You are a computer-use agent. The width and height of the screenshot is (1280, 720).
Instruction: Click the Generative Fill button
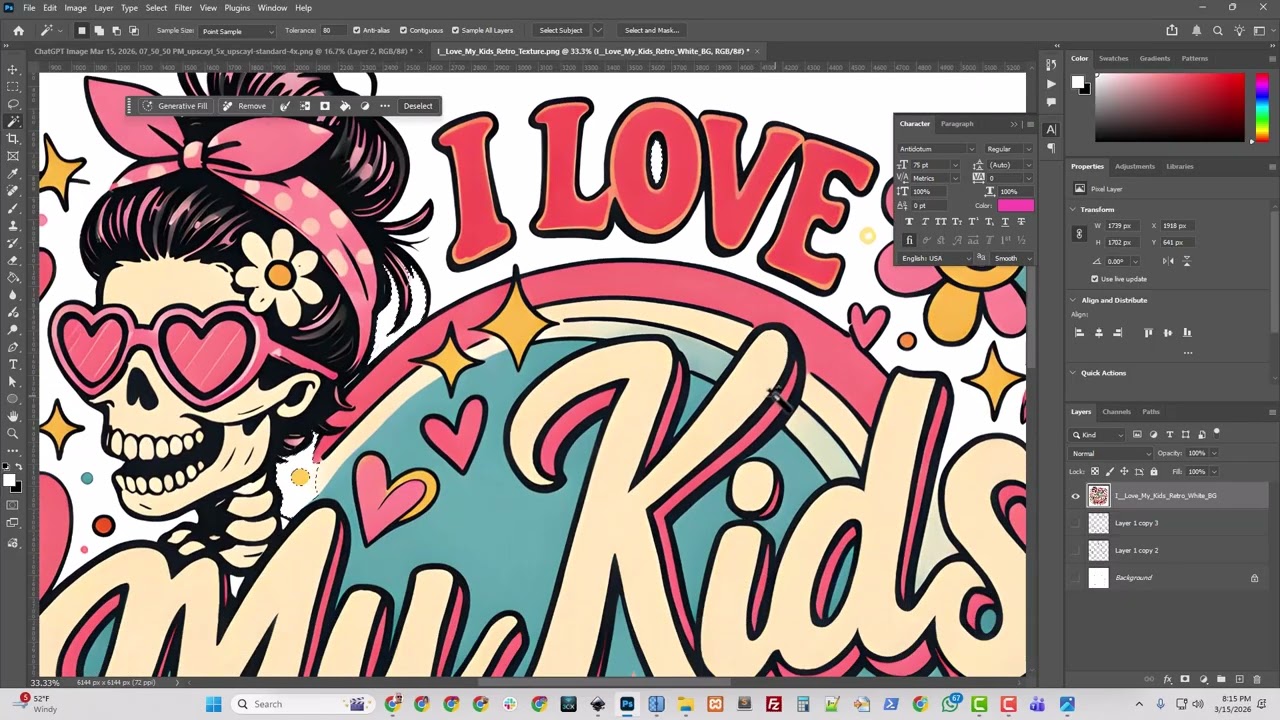point(175,106)
